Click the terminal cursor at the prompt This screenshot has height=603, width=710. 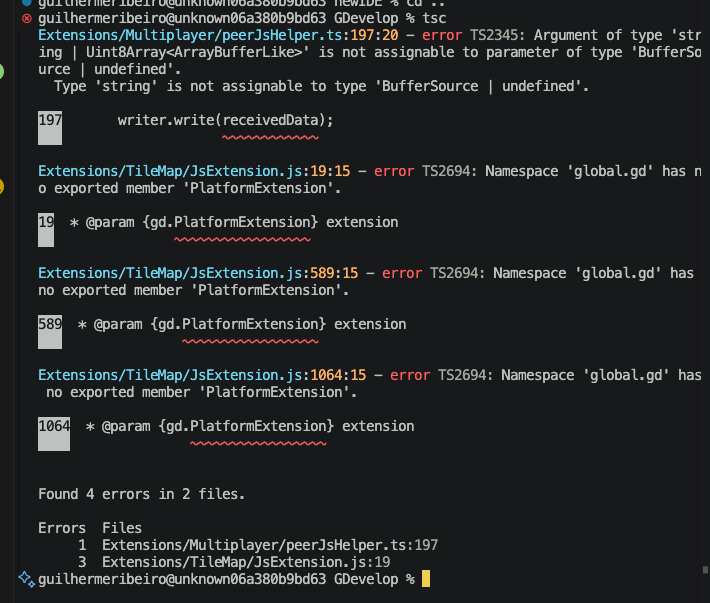coord(426,580)
